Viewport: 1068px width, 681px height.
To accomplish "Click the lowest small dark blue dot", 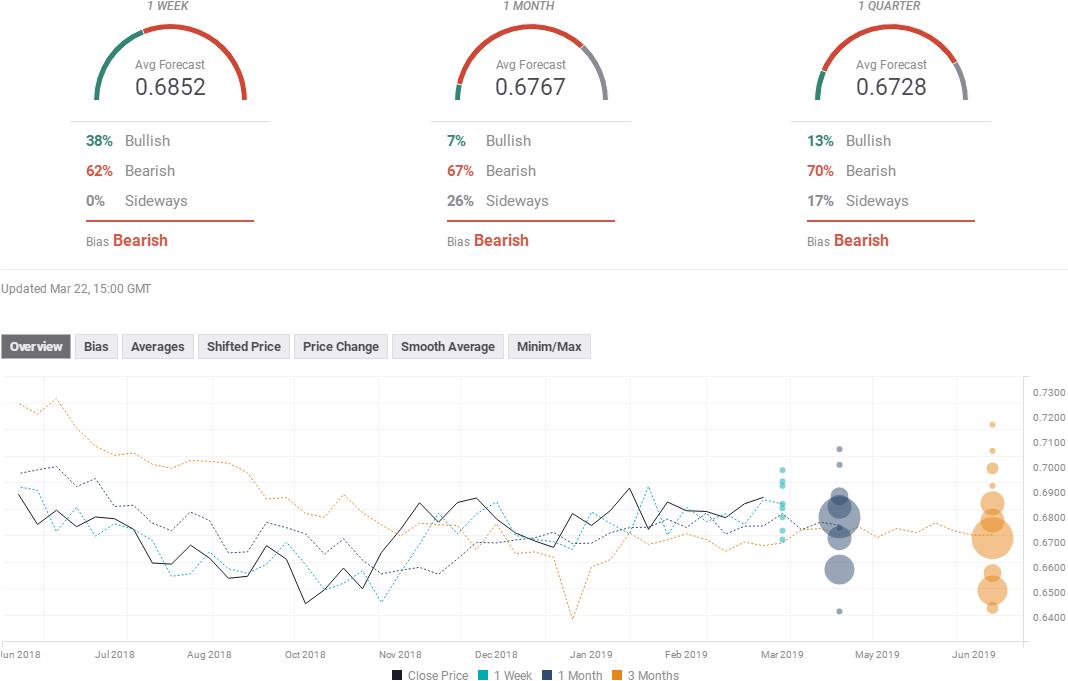I will [839, 611].
